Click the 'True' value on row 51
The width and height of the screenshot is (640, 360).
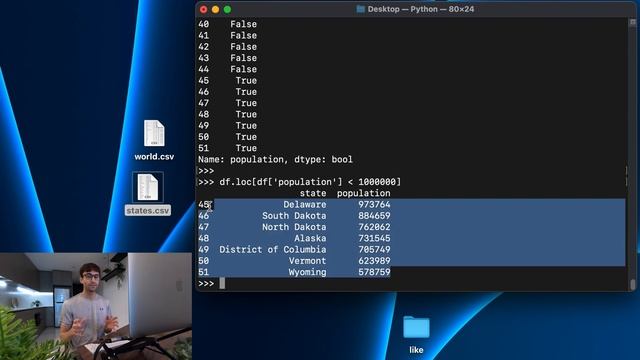coord(246,148)
